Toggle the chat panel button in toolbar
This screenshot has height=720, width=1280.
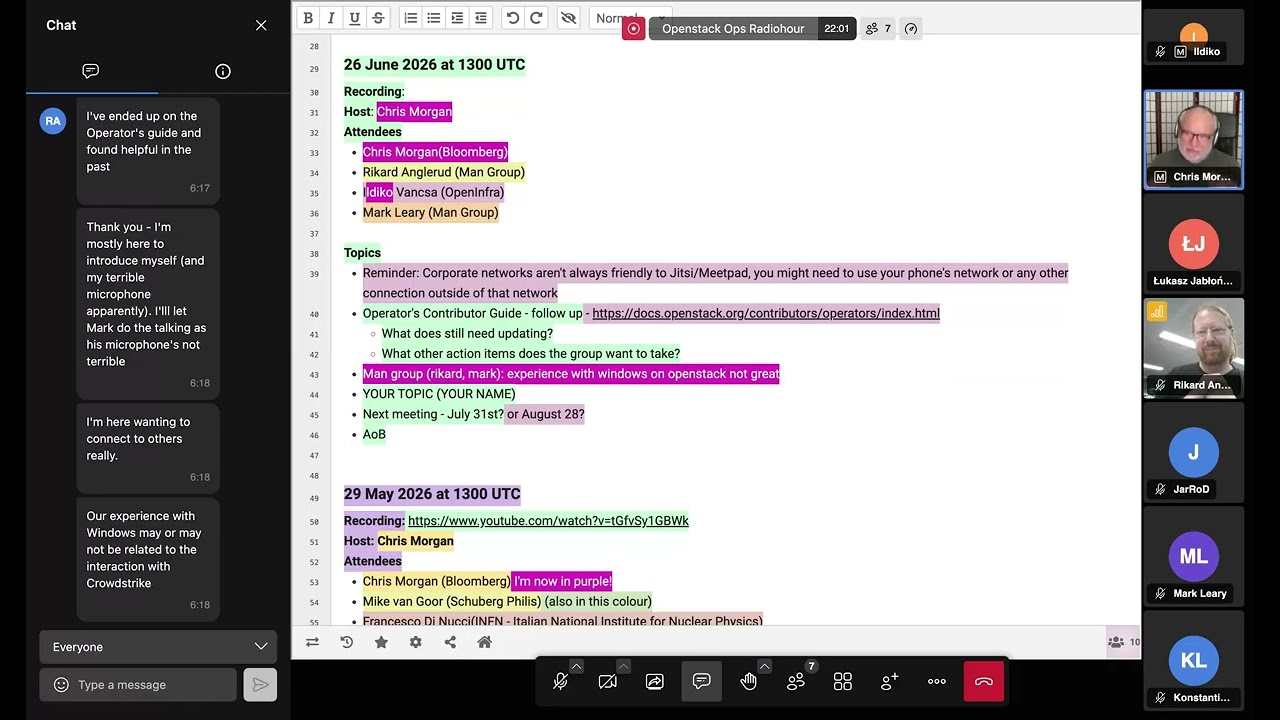tap(702, 682)
